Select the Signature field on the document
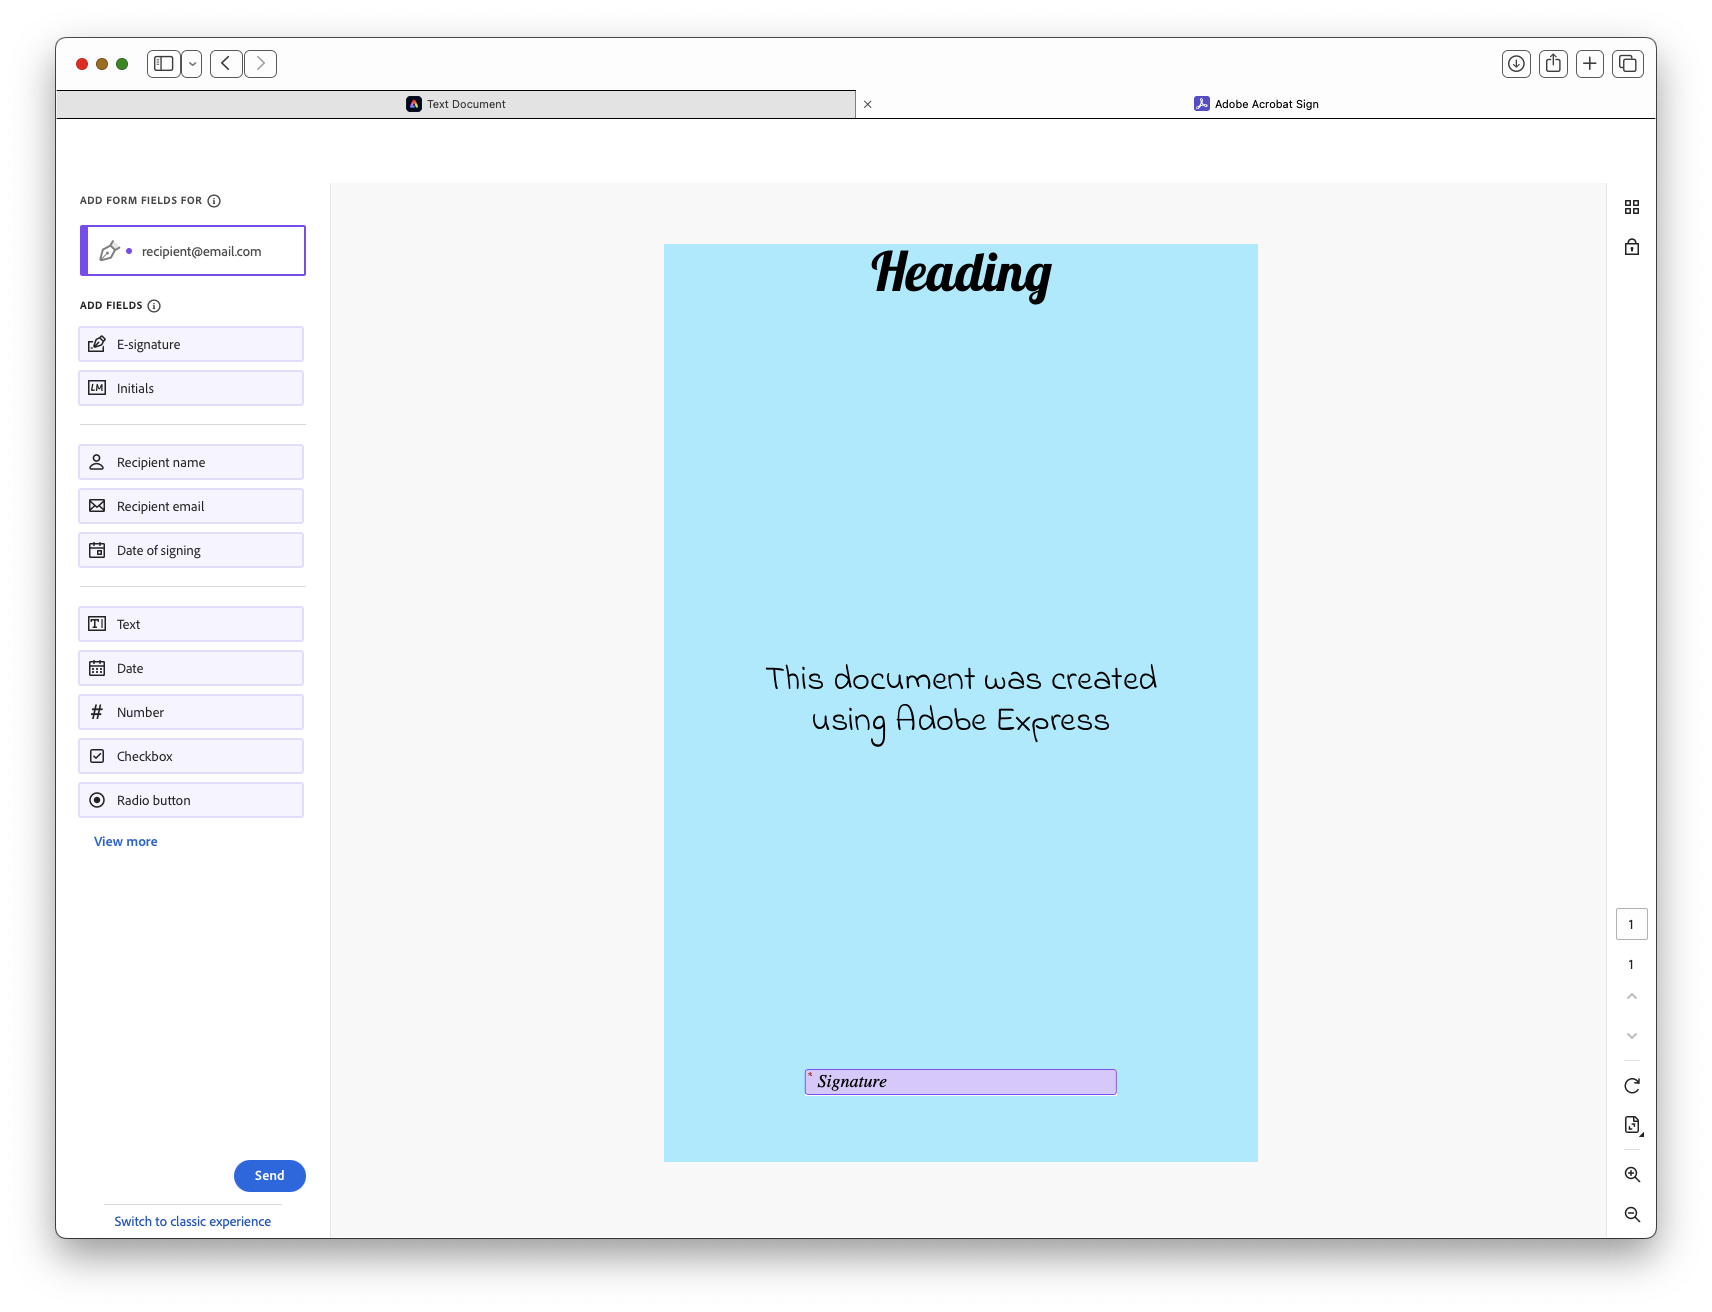 pyautogui.click(x=961, y=1082)
